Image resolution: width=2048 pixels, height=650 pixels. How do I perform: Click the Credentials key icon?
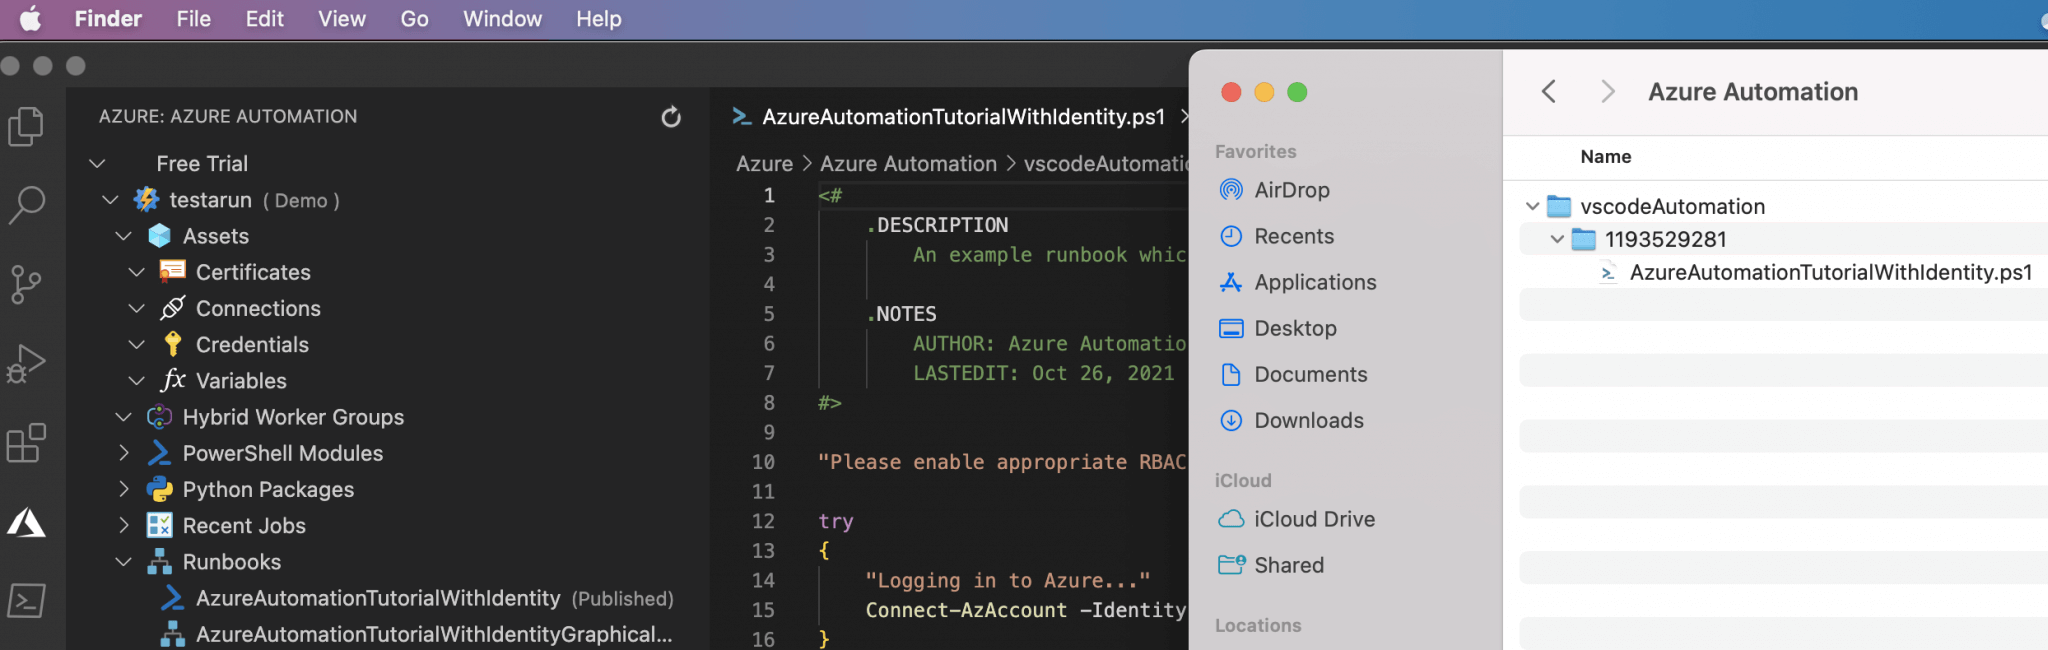coord(173,344)
